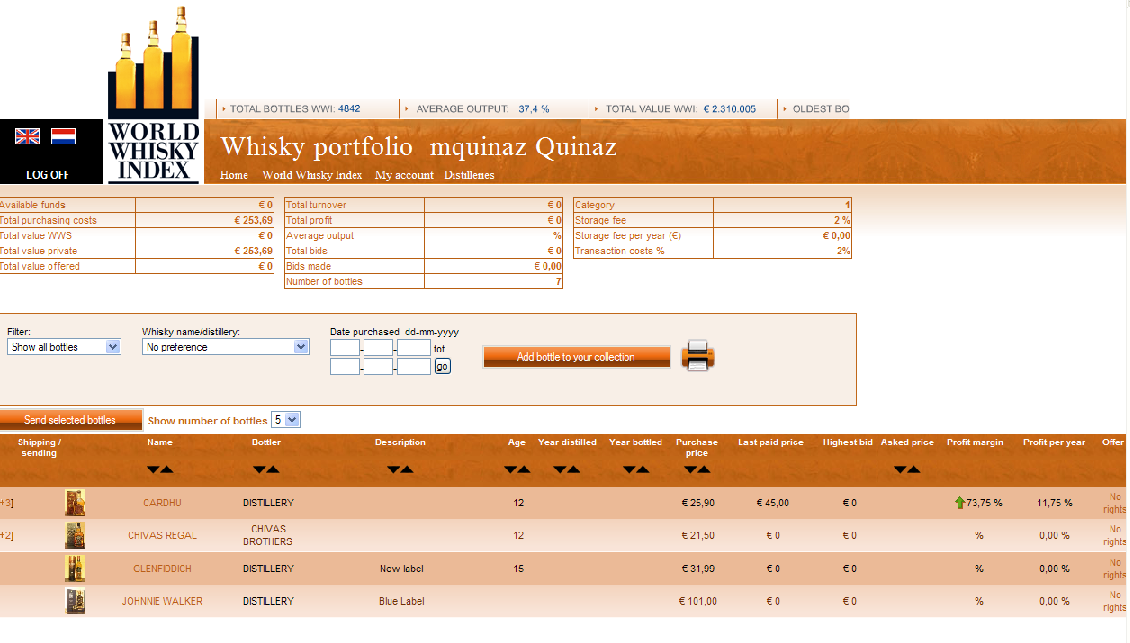Click Send selected bottles button

(70, 420)
